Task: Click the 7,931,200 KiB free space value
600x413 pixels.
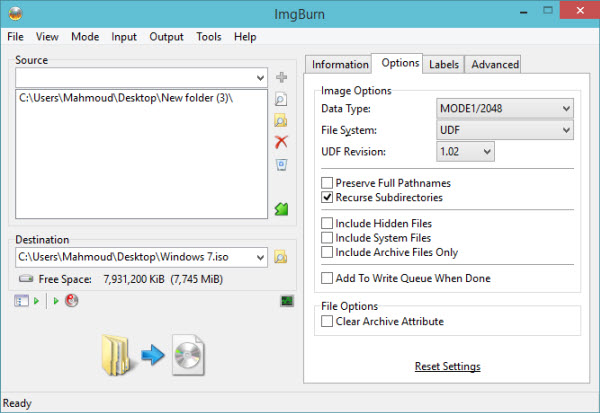Action: (134, 279)
